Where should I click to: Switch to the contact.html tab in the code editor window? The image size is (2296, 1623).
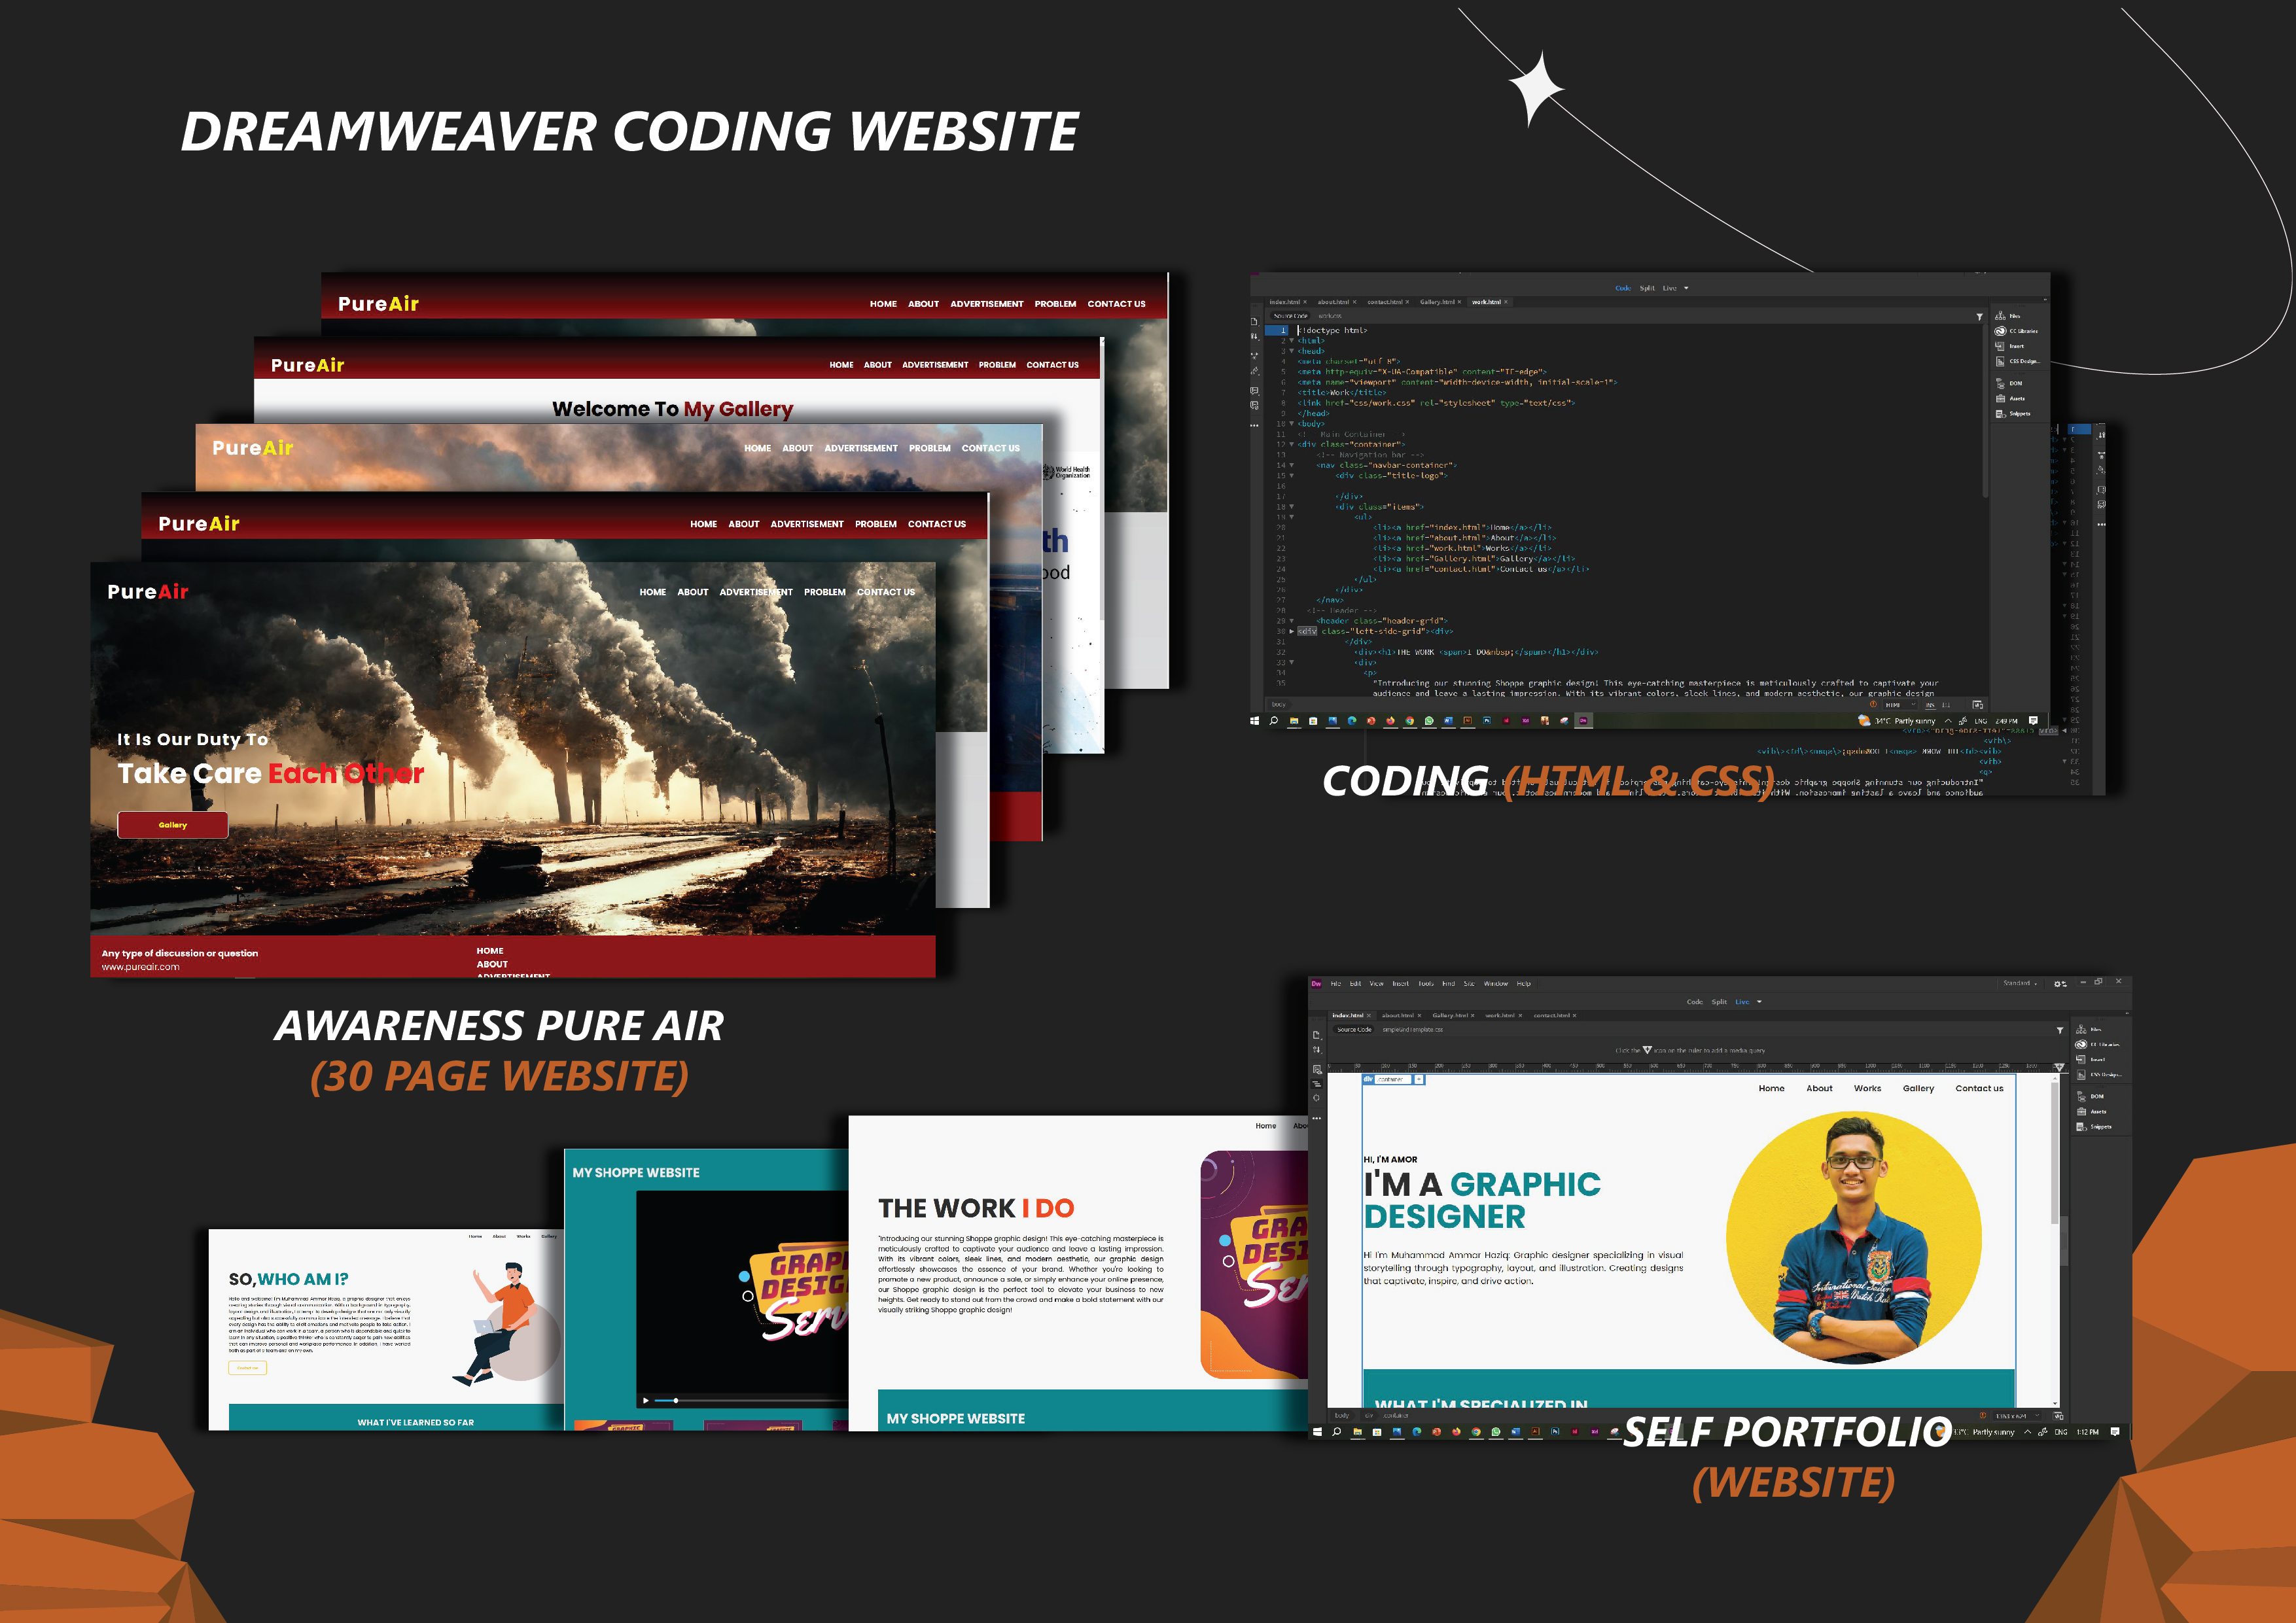tap(1386, 302)
